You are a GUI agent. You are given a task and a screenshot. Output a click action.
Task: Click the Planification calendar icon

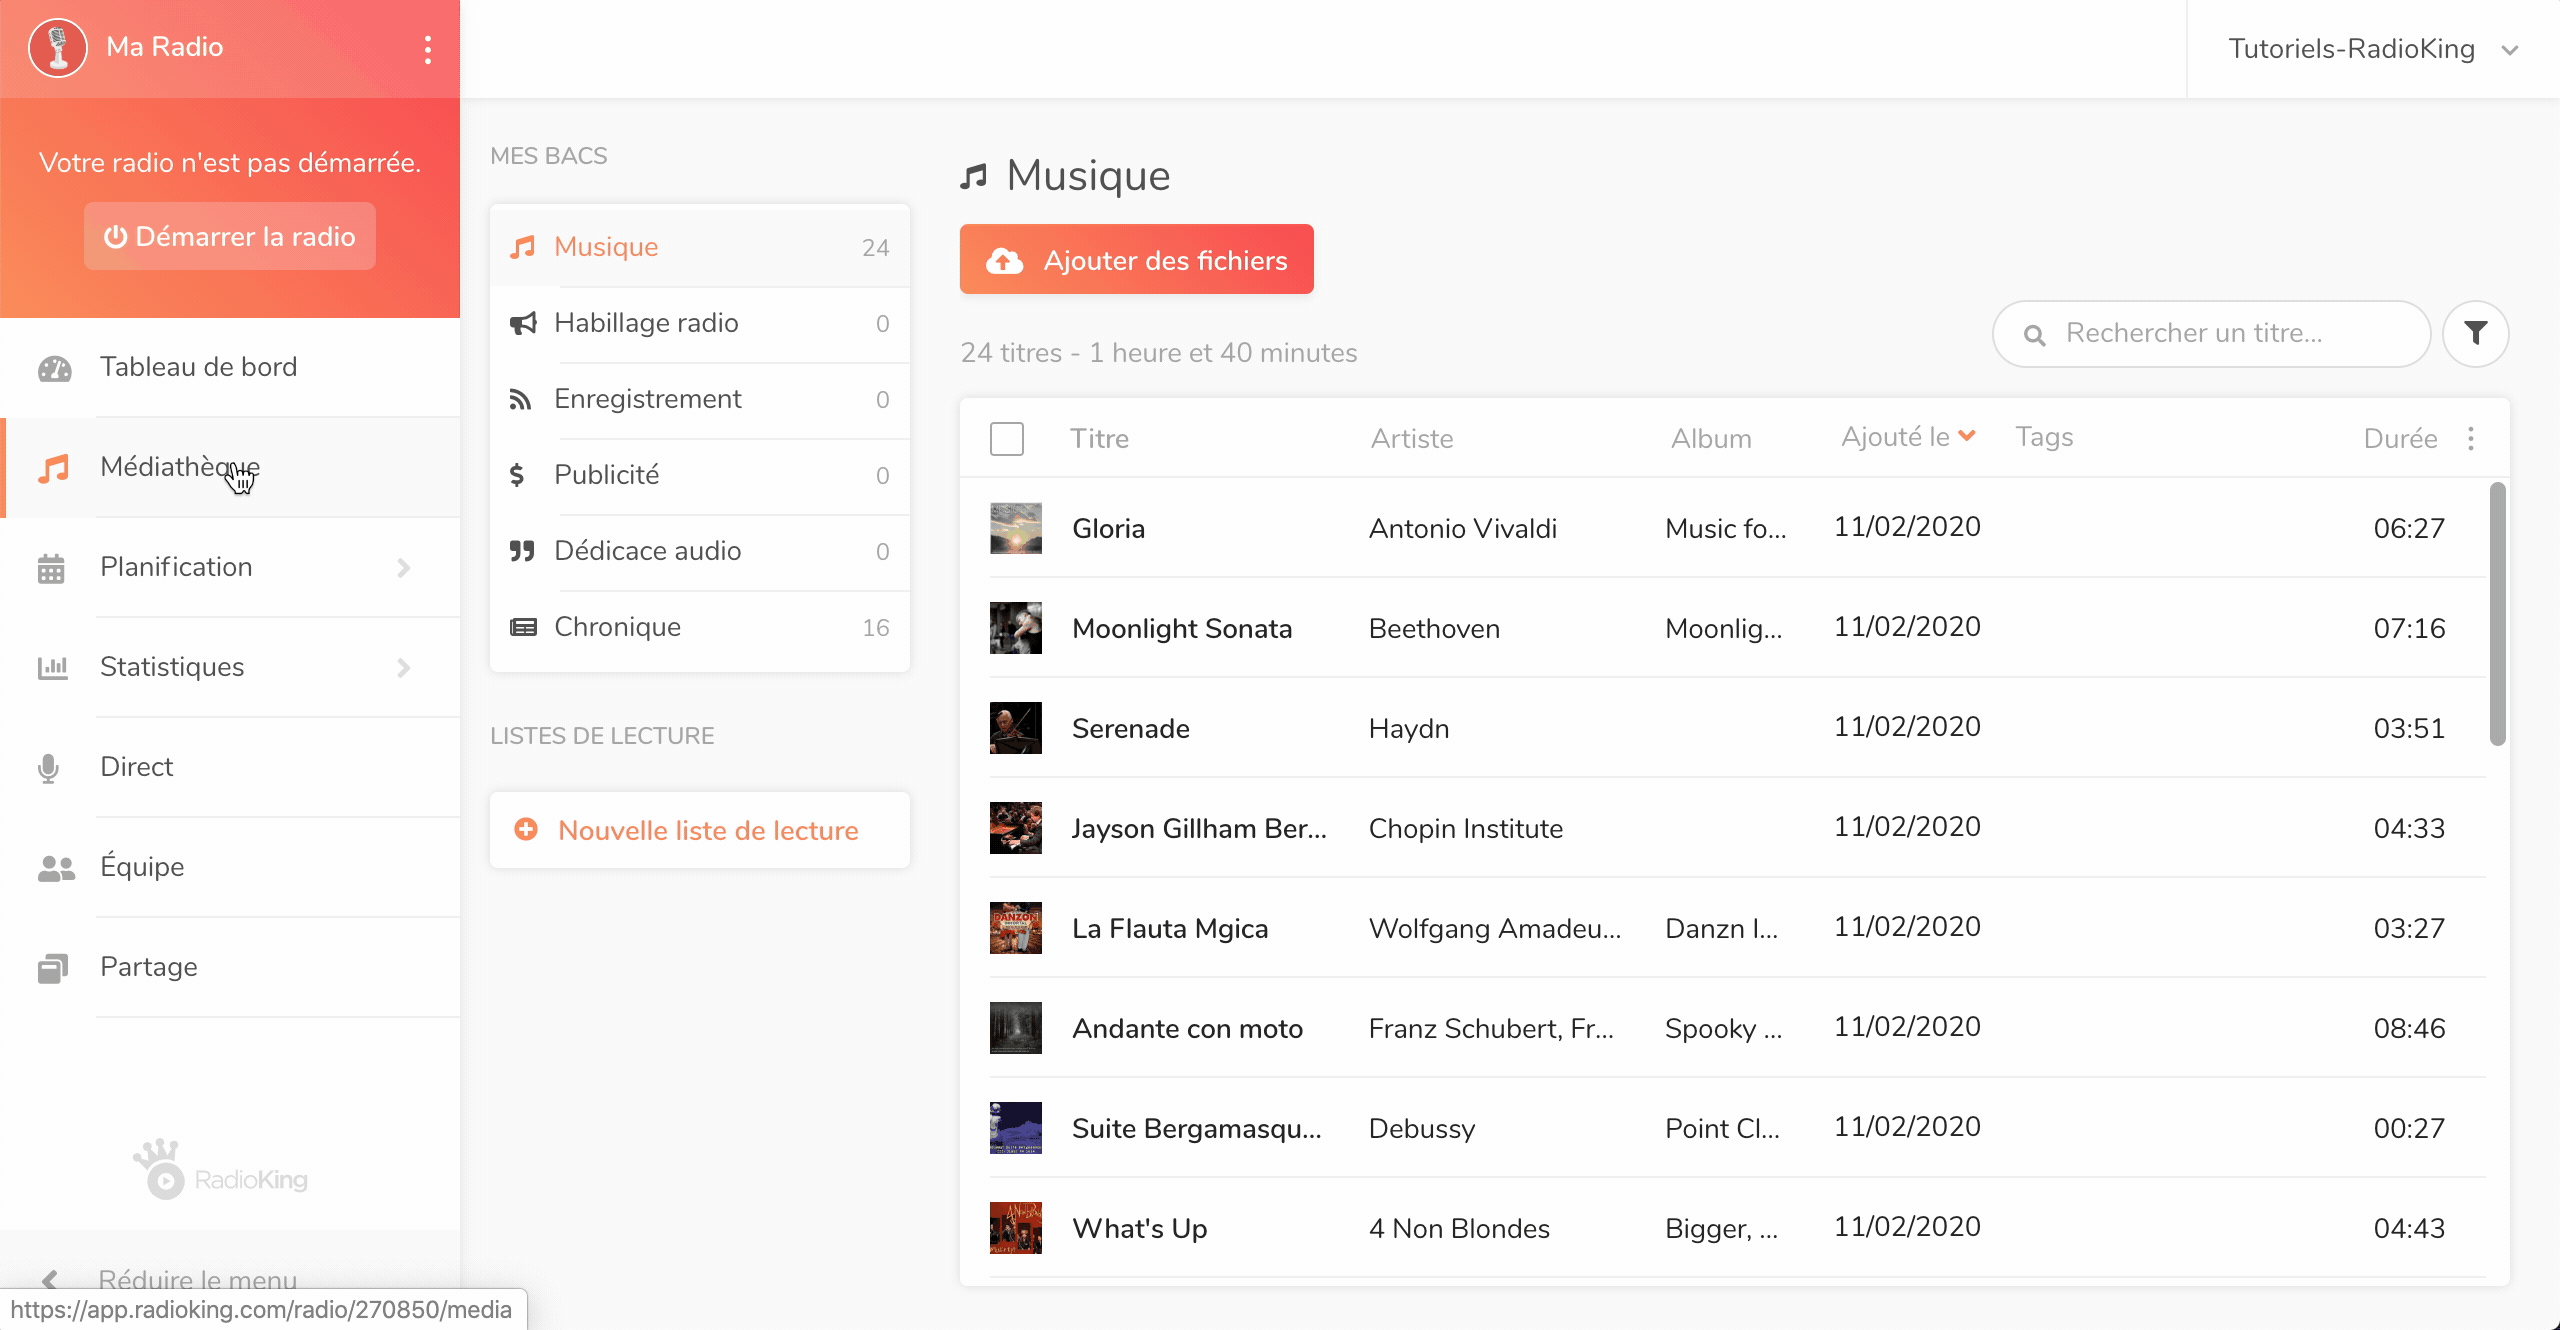(51, 568)
